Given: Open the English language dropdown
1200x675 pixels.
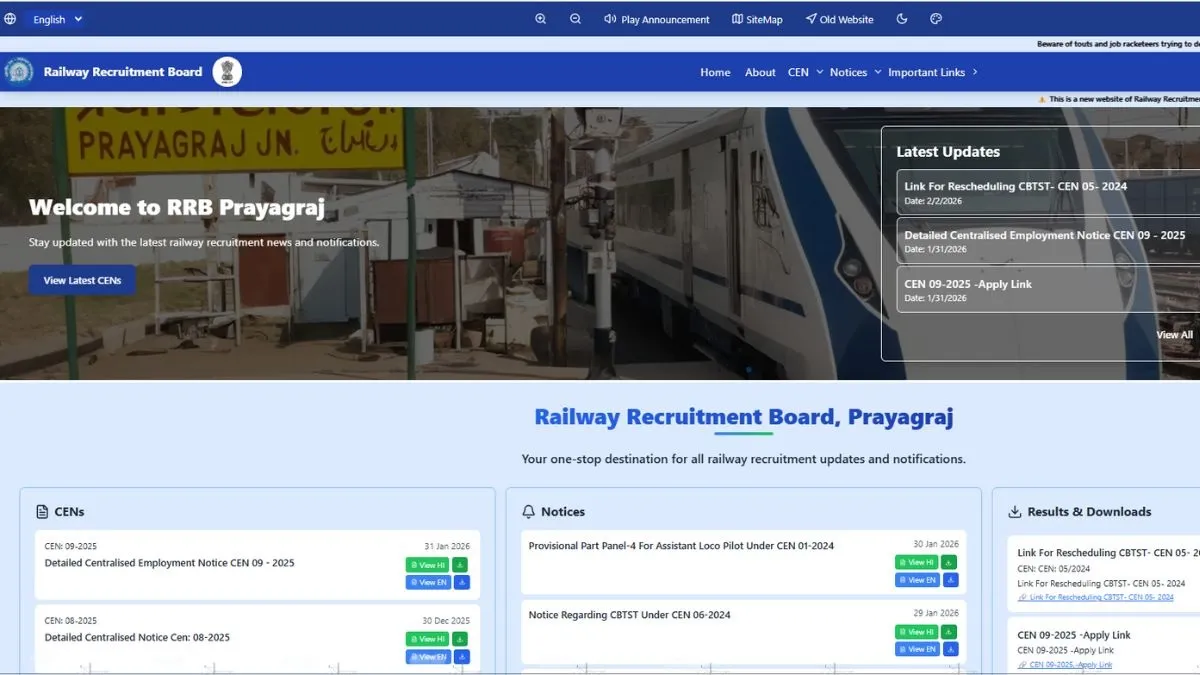Looking at the screenshot, I should click(57, 19).
